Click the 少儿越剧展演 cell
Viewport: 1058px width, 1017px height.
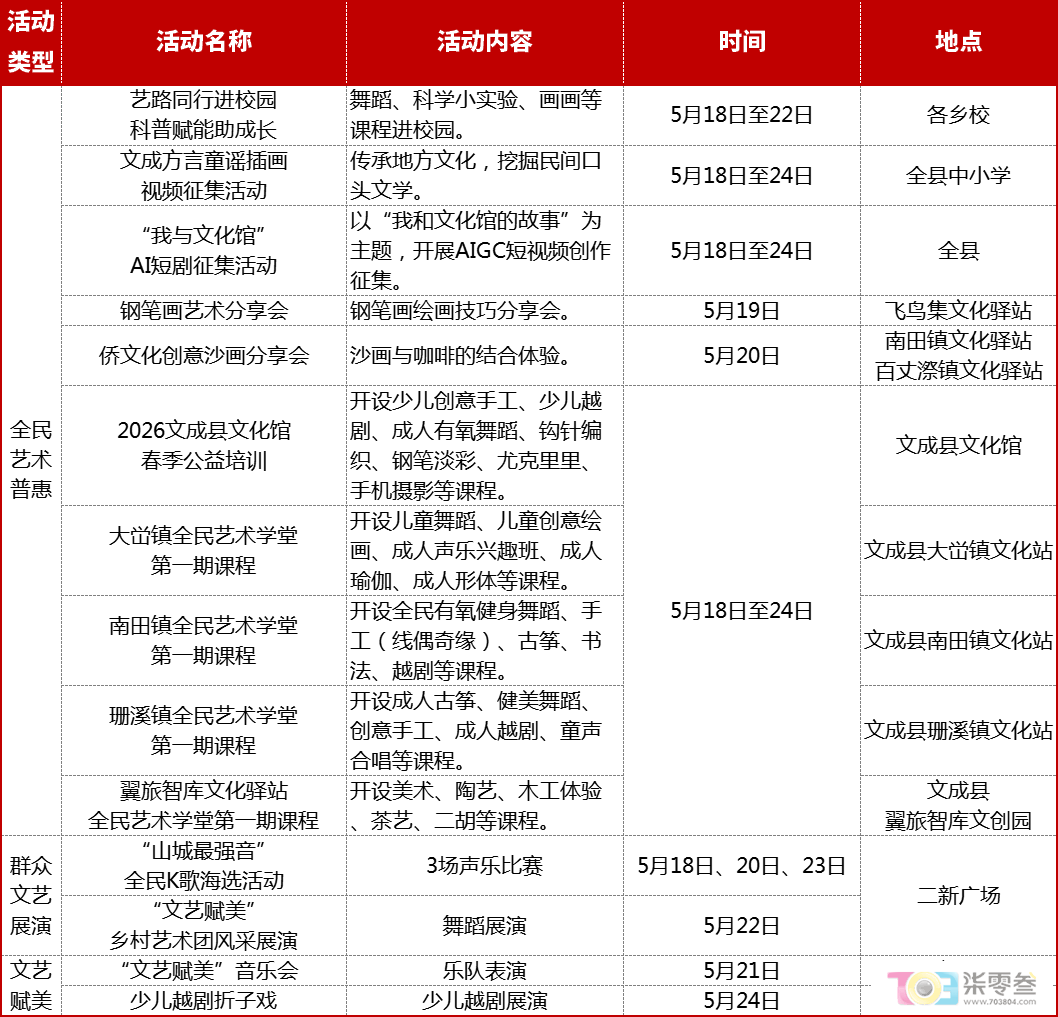(484, 1000)
